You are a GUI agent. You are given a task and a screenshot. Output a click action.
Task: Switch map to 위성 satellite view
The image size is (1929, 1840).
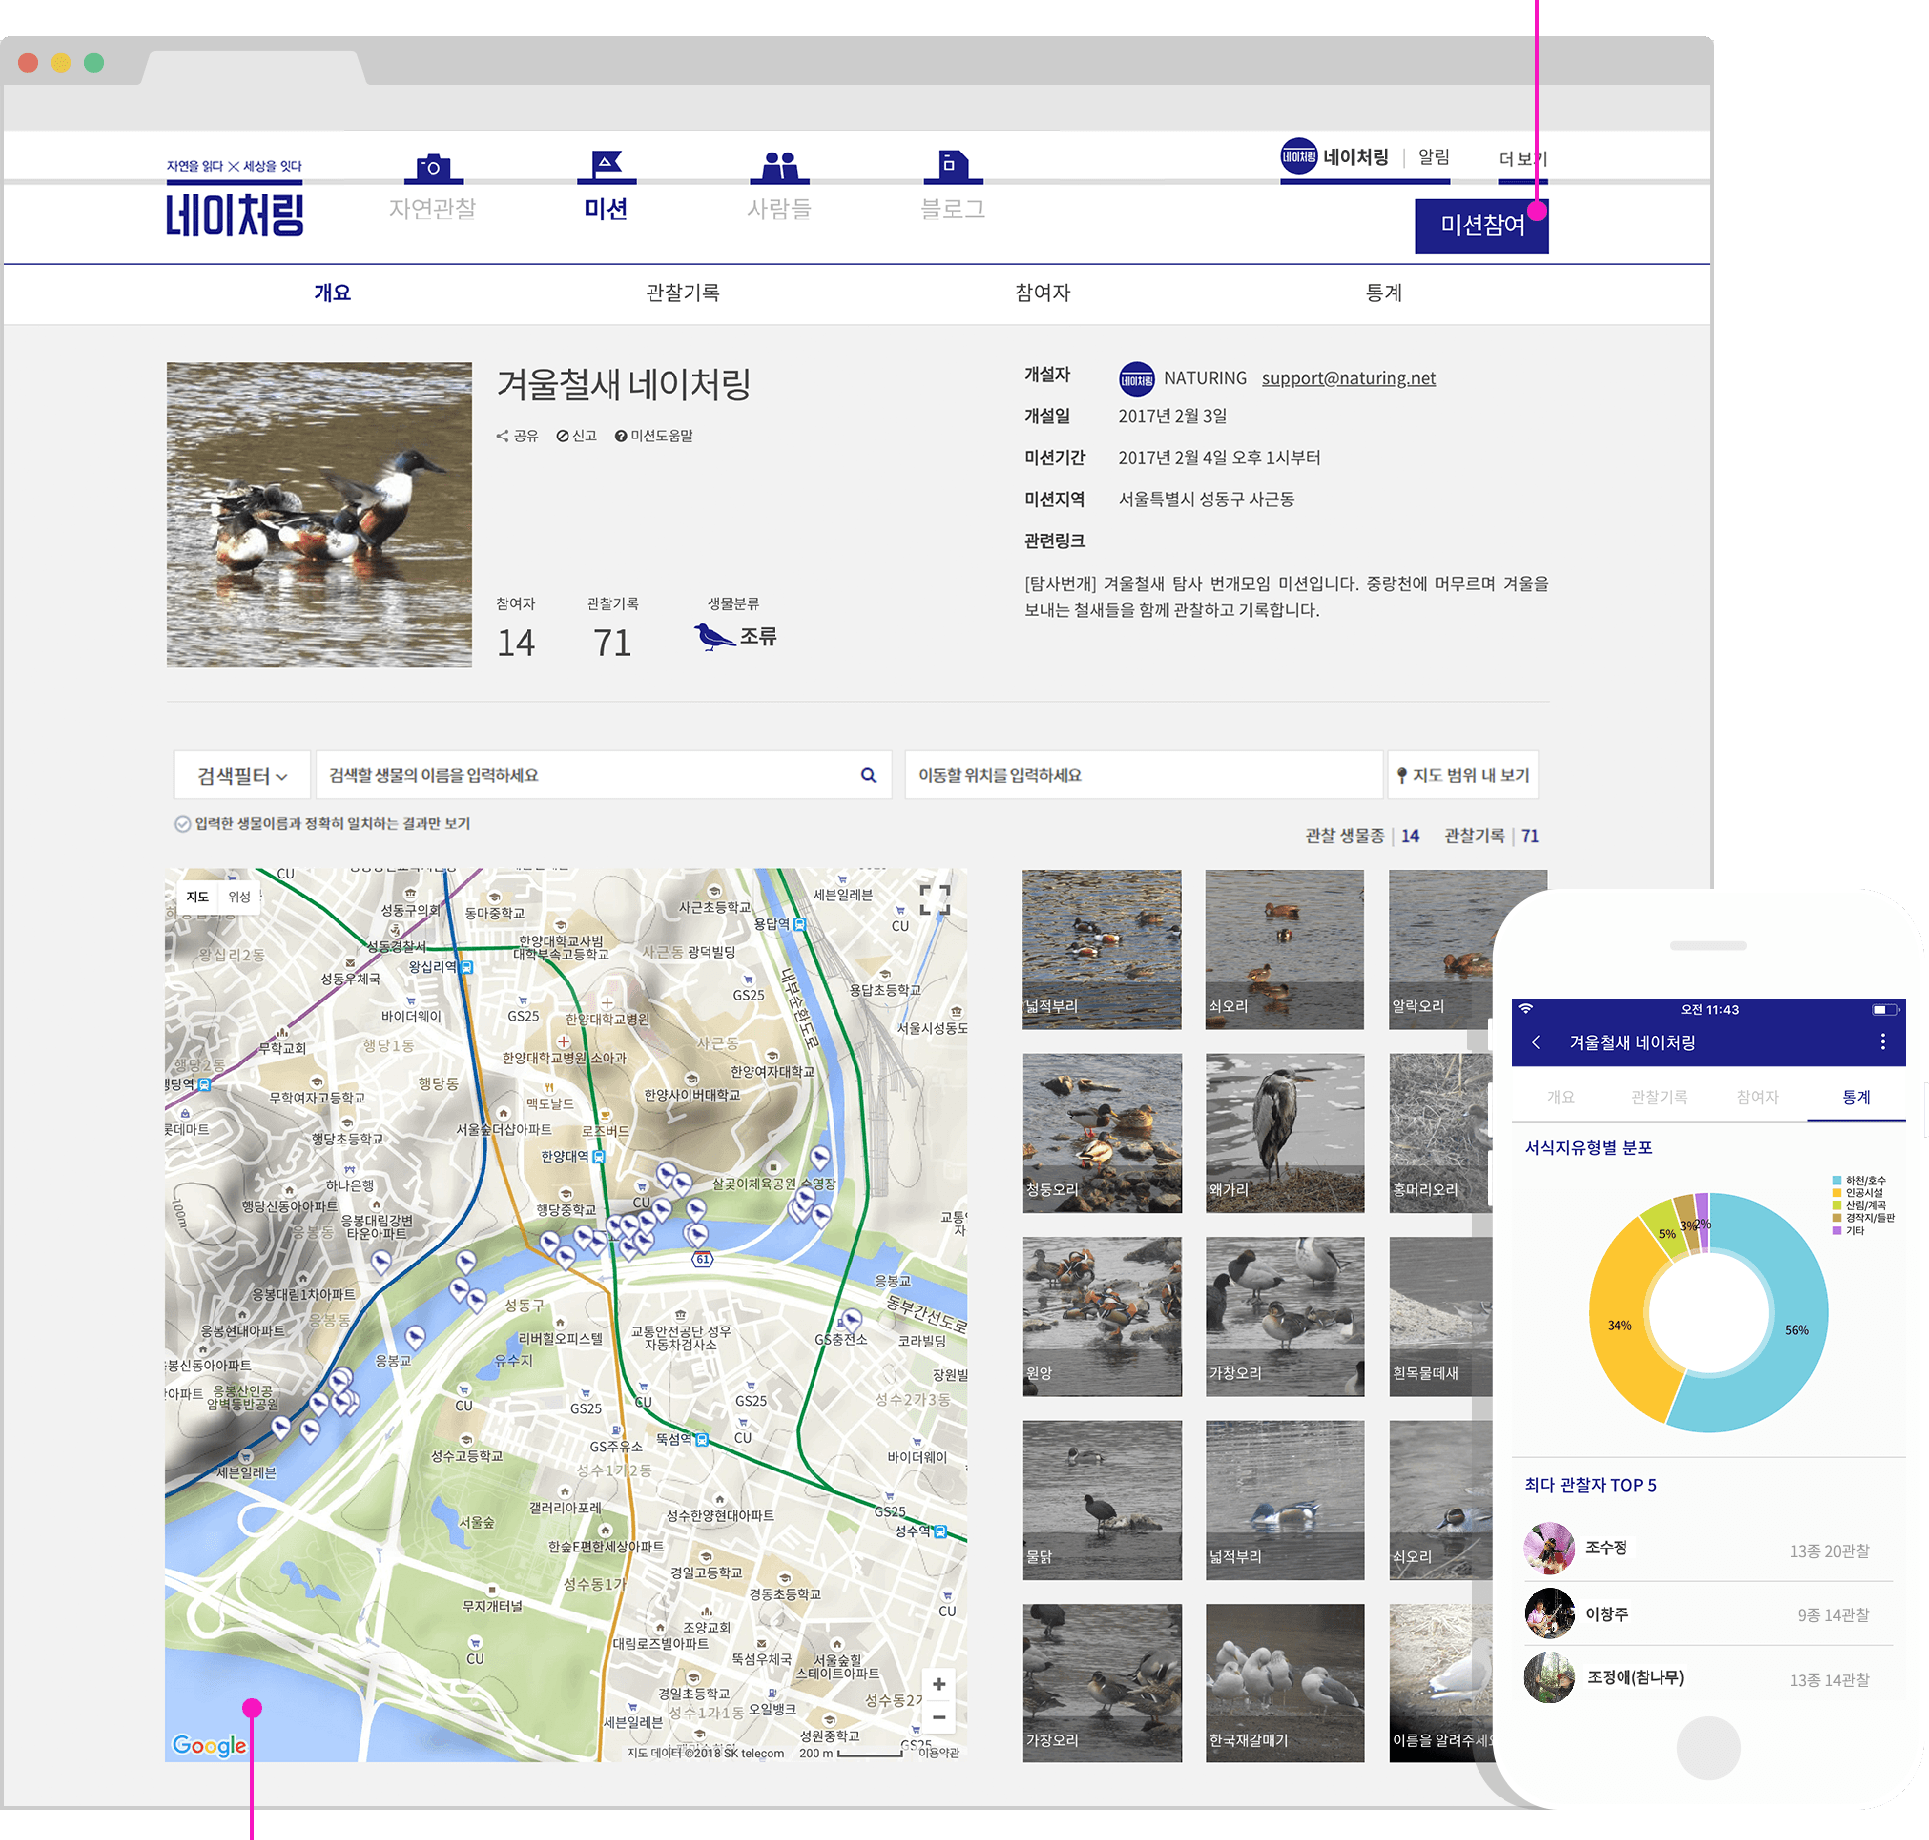pos(239,897)
